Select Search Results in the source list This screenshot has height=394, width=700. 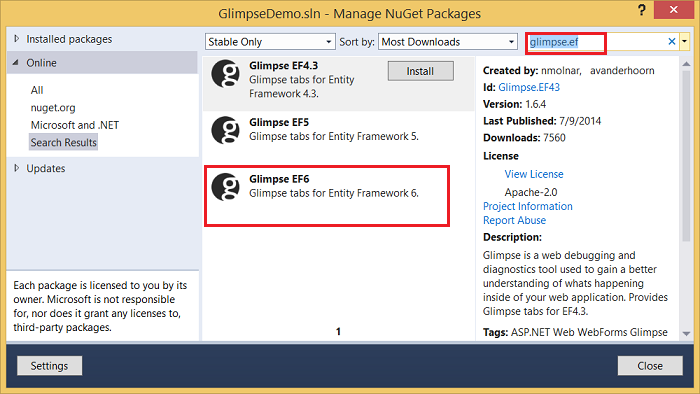tap(63, 142)
